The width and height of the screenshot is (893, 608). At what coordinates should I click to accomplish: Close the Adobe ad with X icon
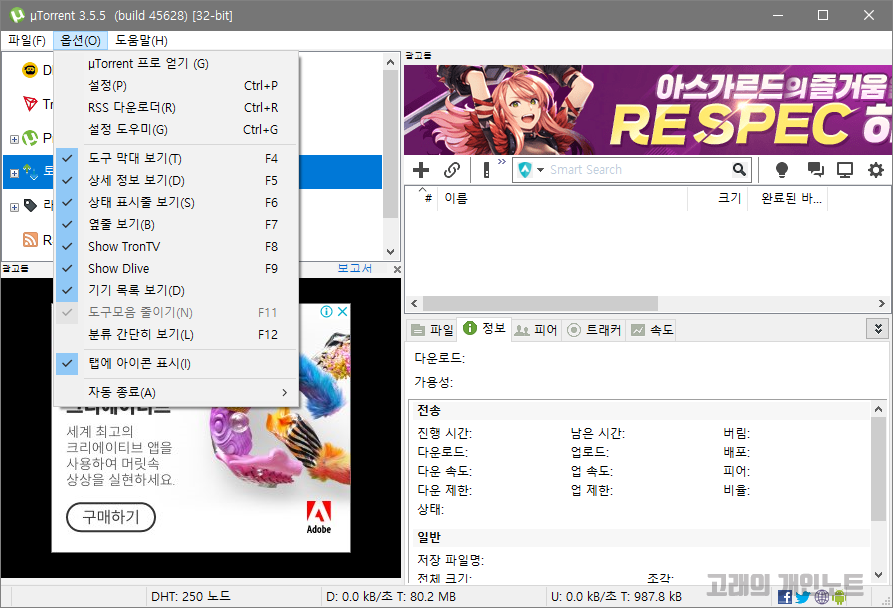[x=342, y=311]
